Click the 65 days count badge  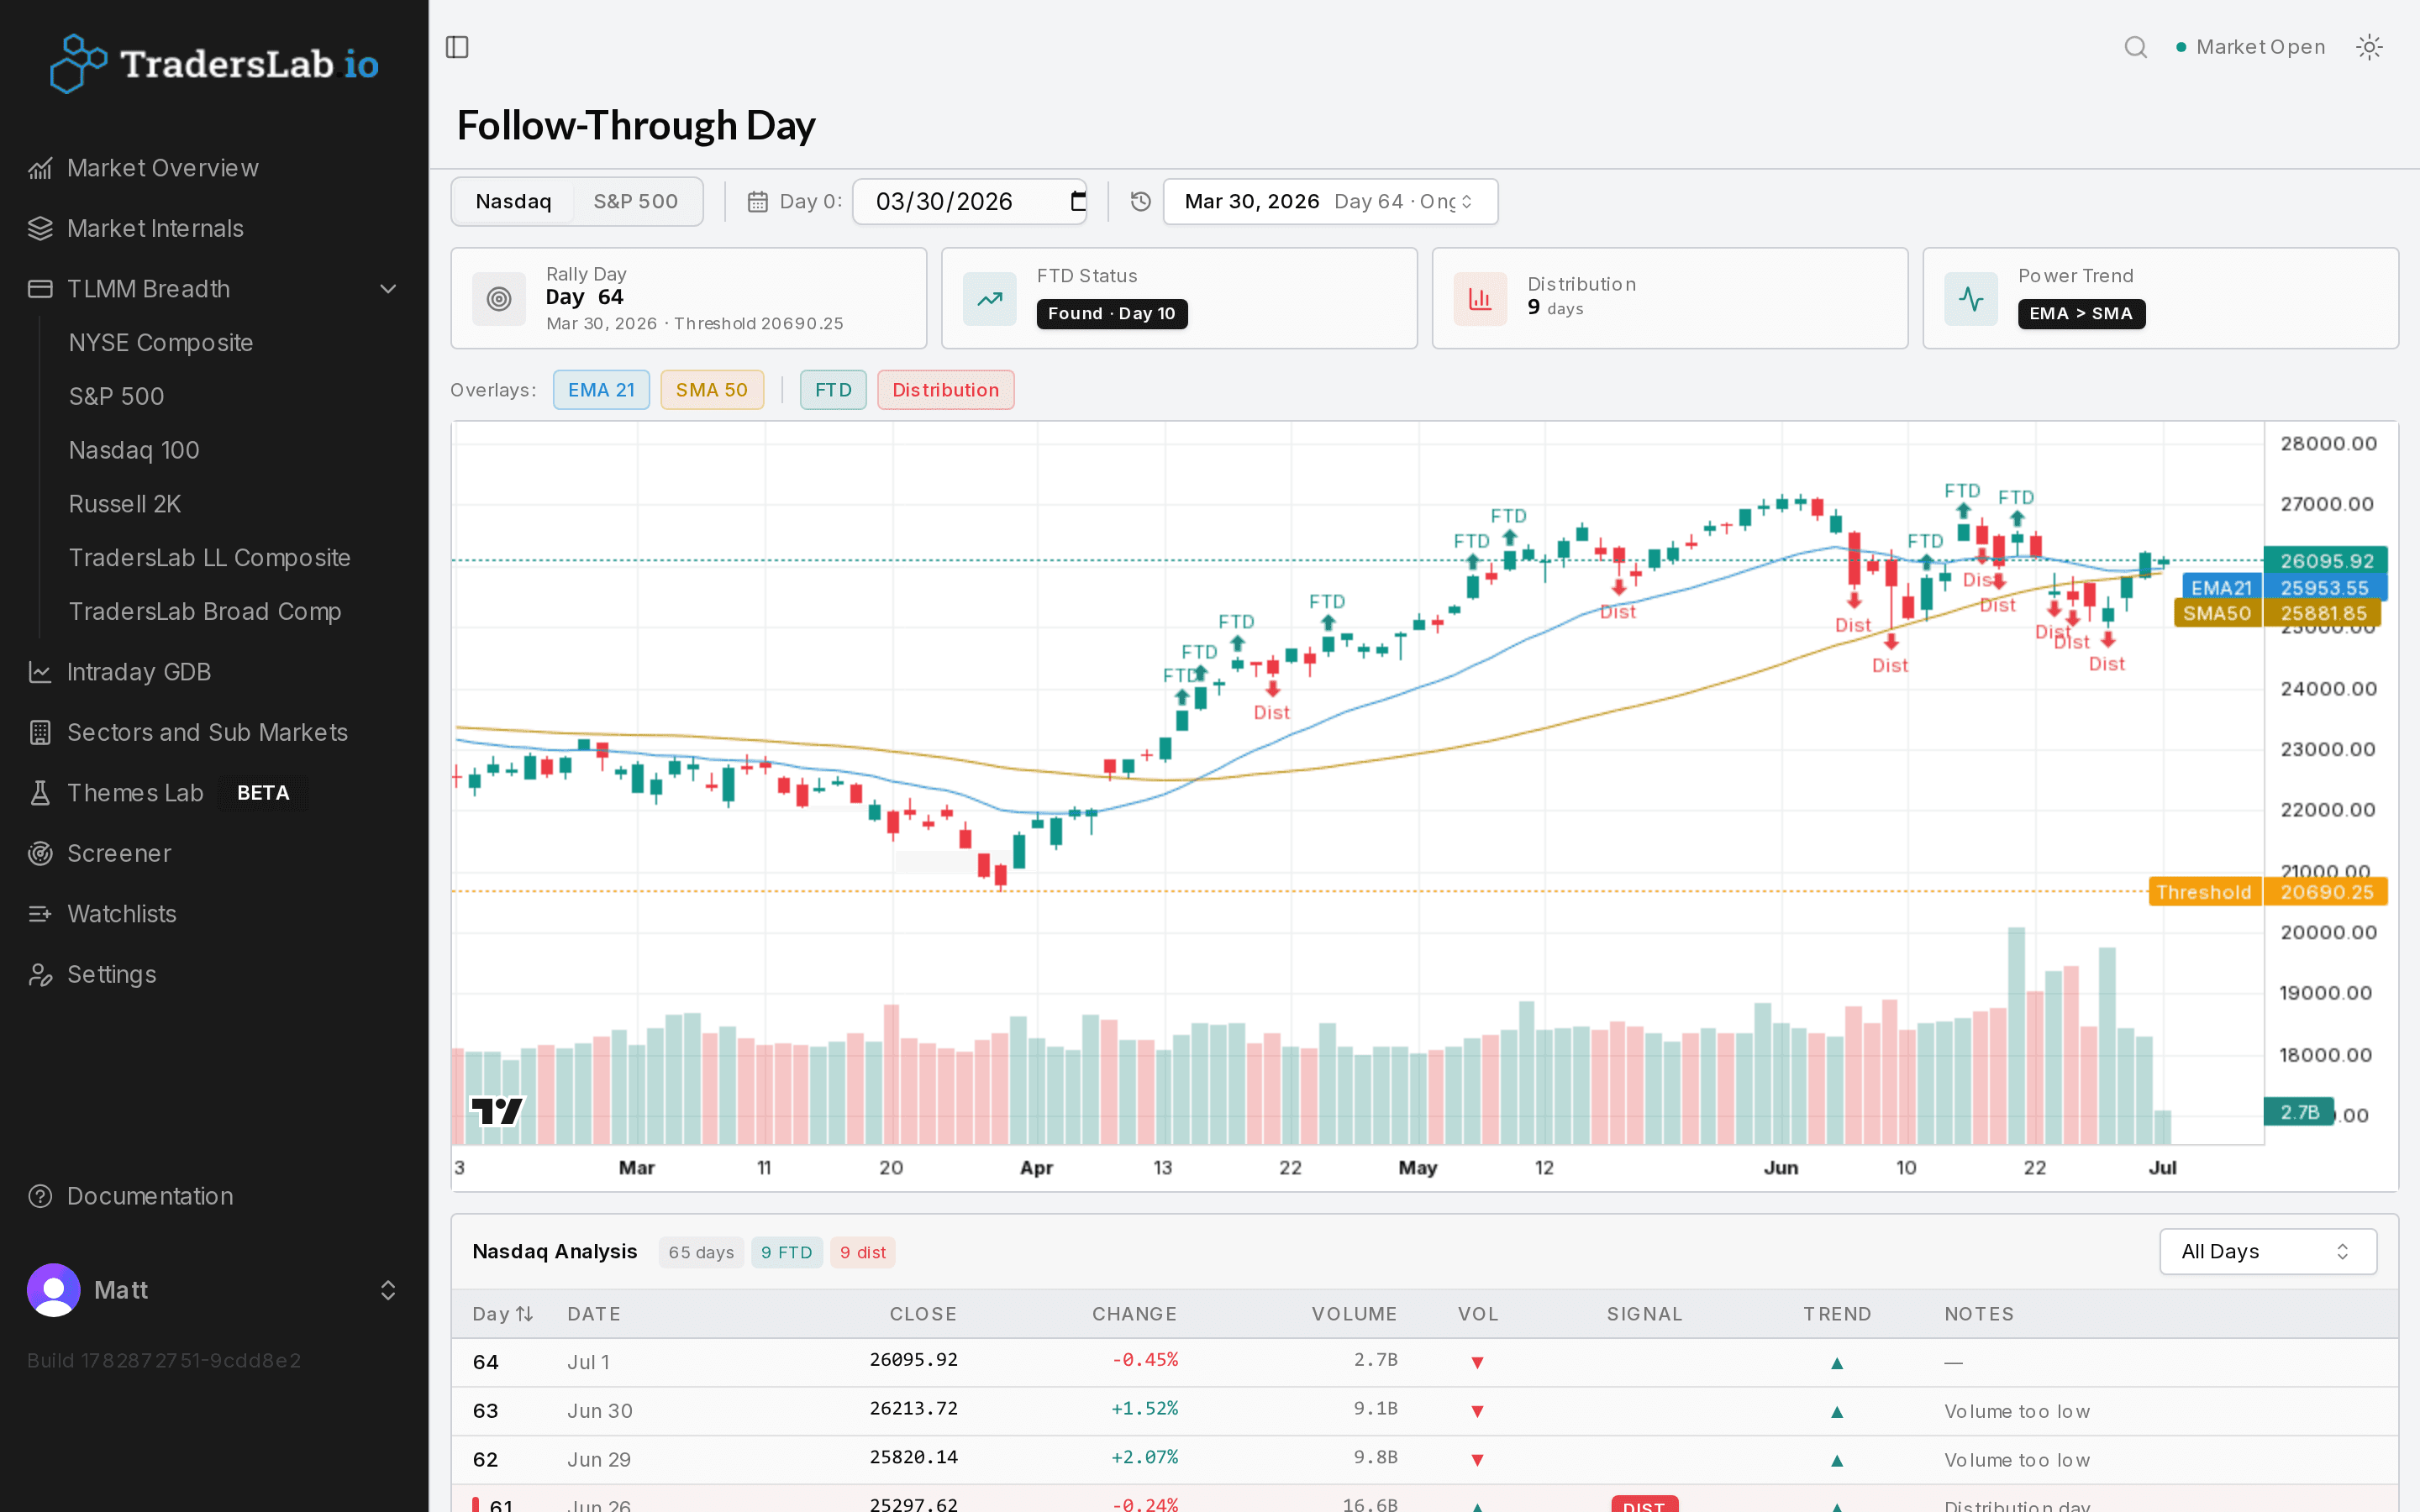click(701, 1252)
